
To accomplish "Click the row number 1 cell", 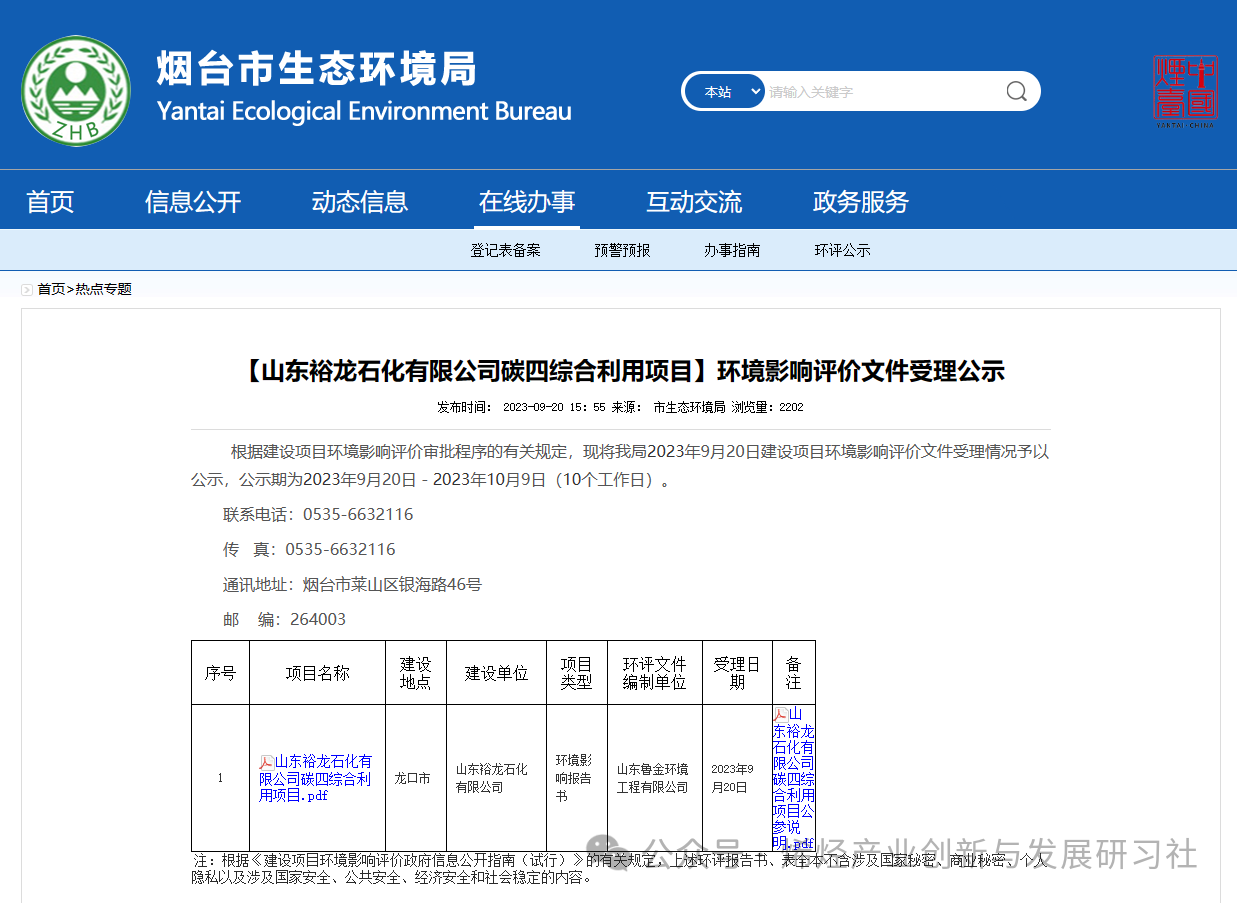I will pos(220,778).
